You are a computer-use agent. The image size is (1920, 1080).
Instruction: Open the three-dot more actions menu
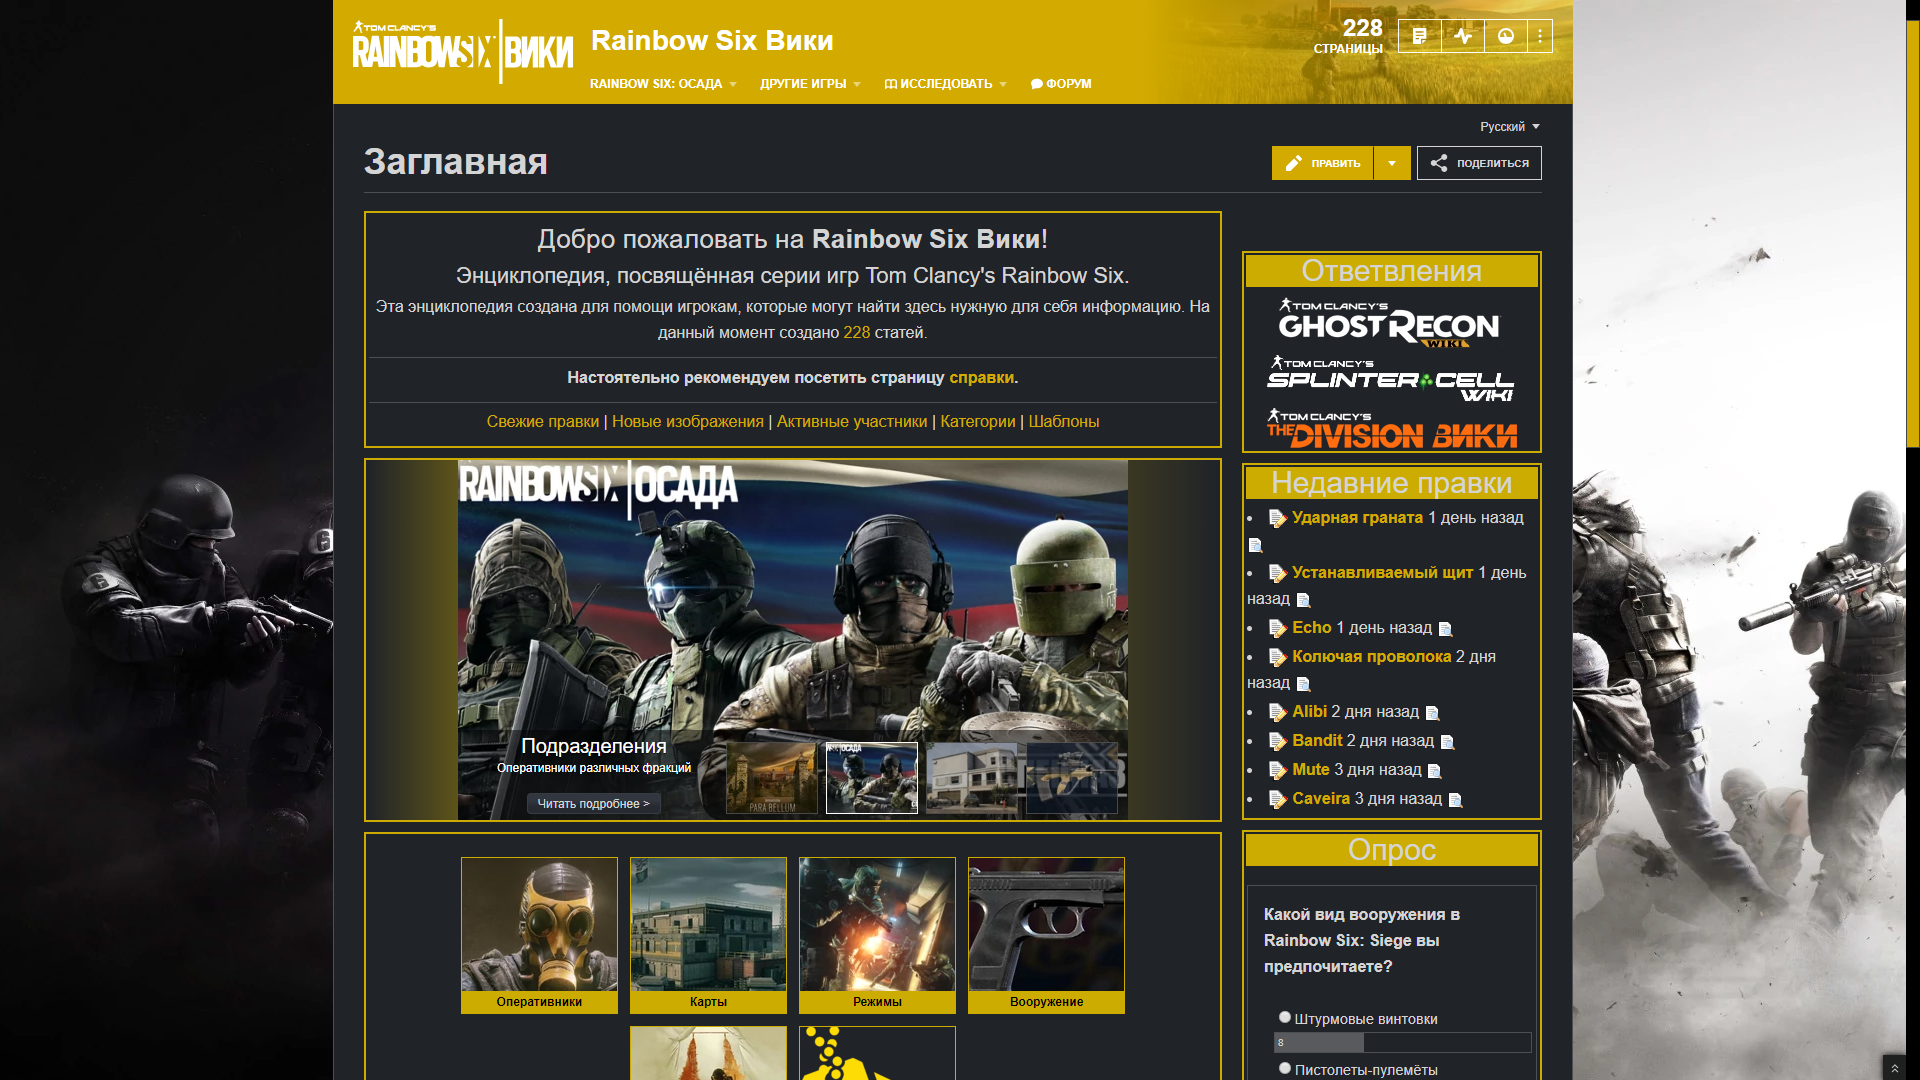(1540, 36)
